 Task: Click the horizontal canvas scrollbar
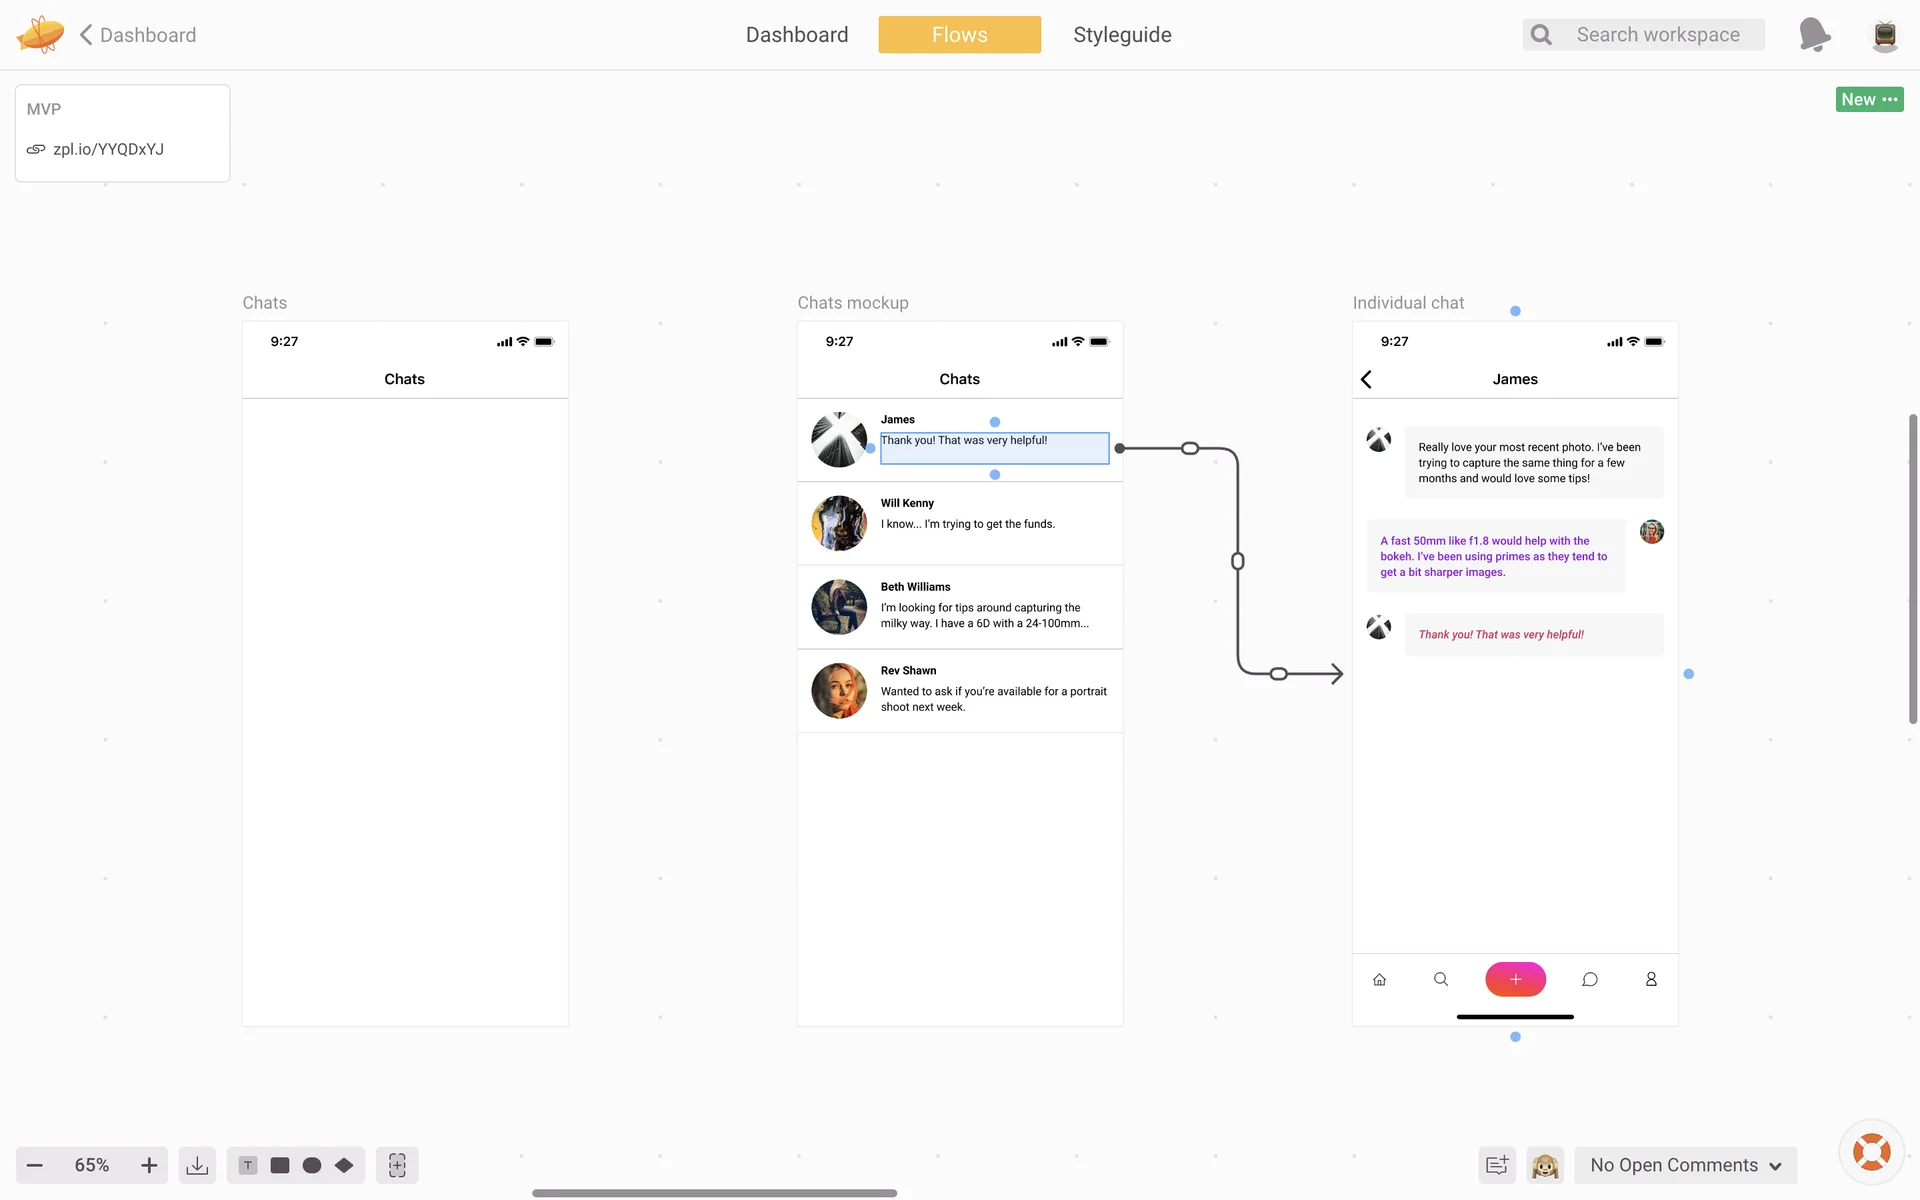click(x=714, y=1192)
